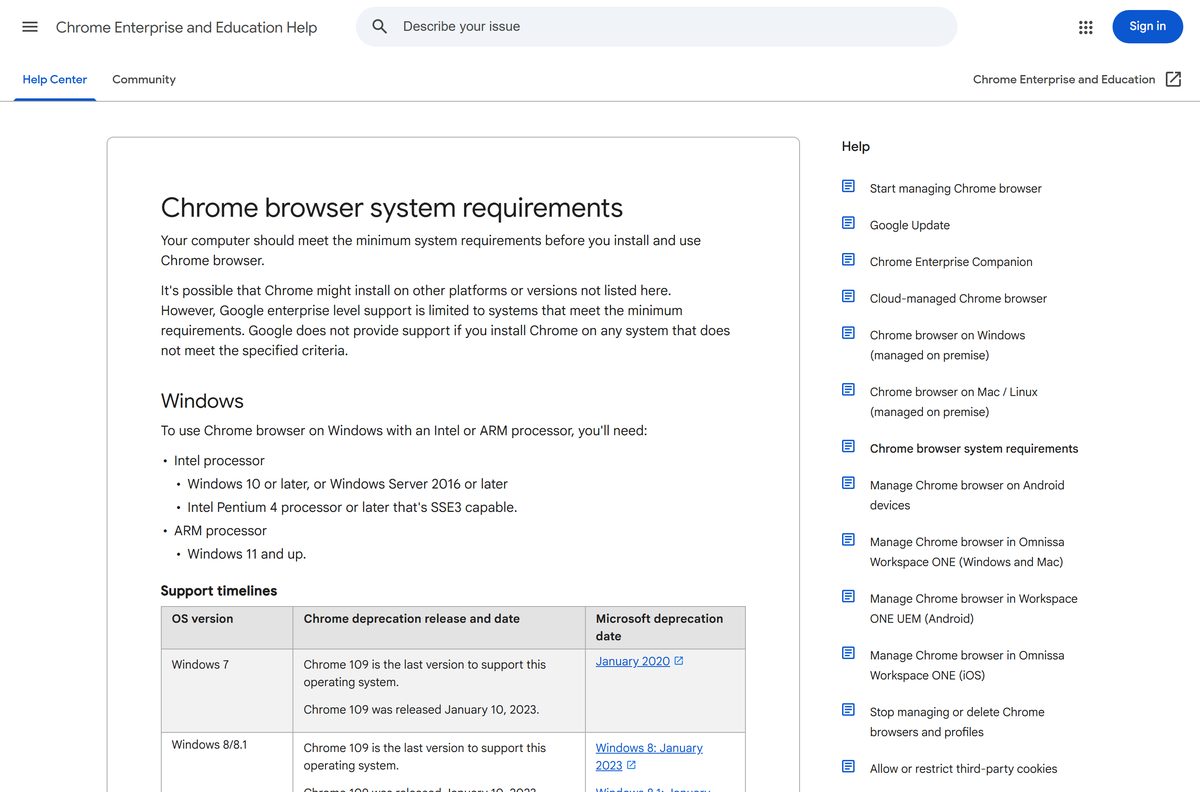Open Allow or restrict third-party cookies article
1200x792 pixels.
point(963,768)
